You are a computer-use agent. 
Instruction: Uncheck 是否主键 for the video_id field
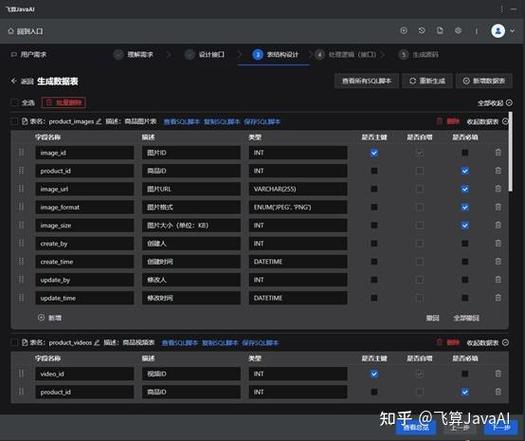click(x=374, y=374)
